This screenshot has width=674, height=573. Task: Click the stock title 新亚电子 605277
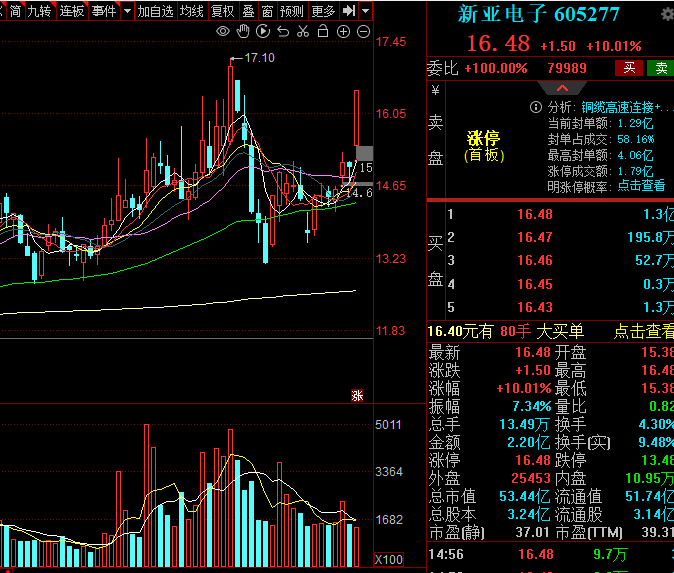click(538, 14)
